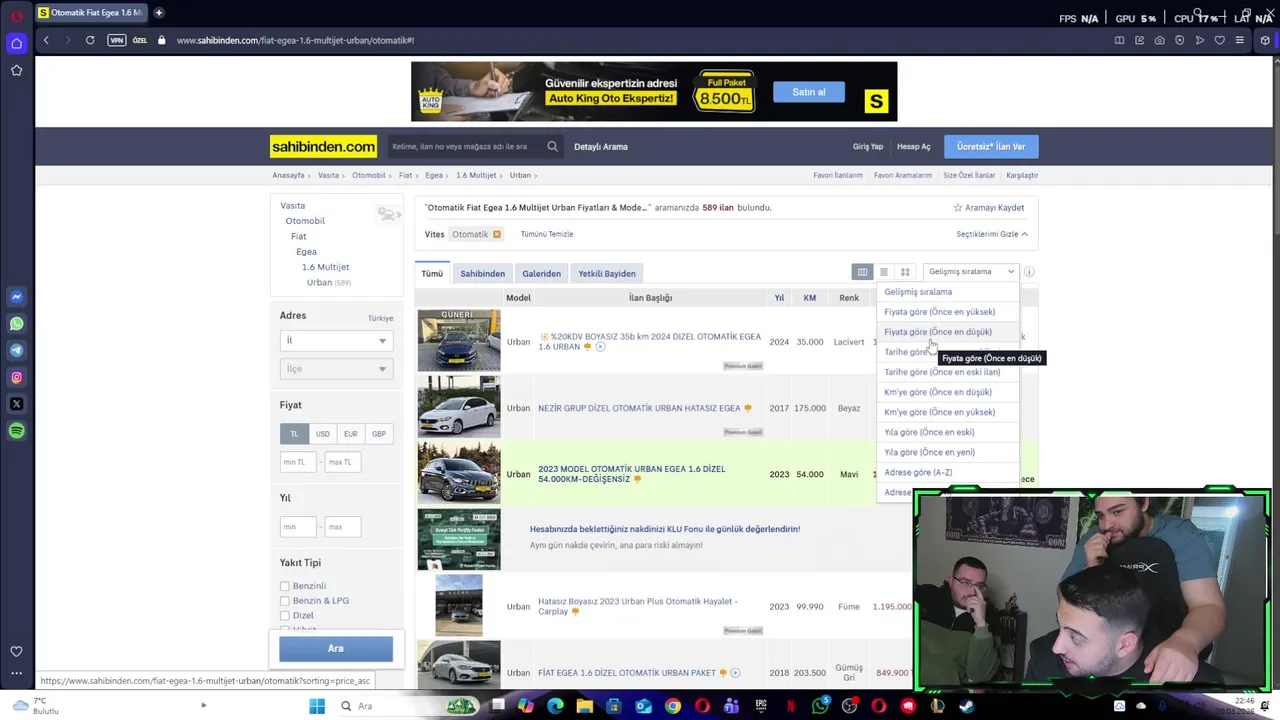Viewport: 1280px width, 720px height.
Task: Tick the Dizel fuel checkbox
Action: 284,616
